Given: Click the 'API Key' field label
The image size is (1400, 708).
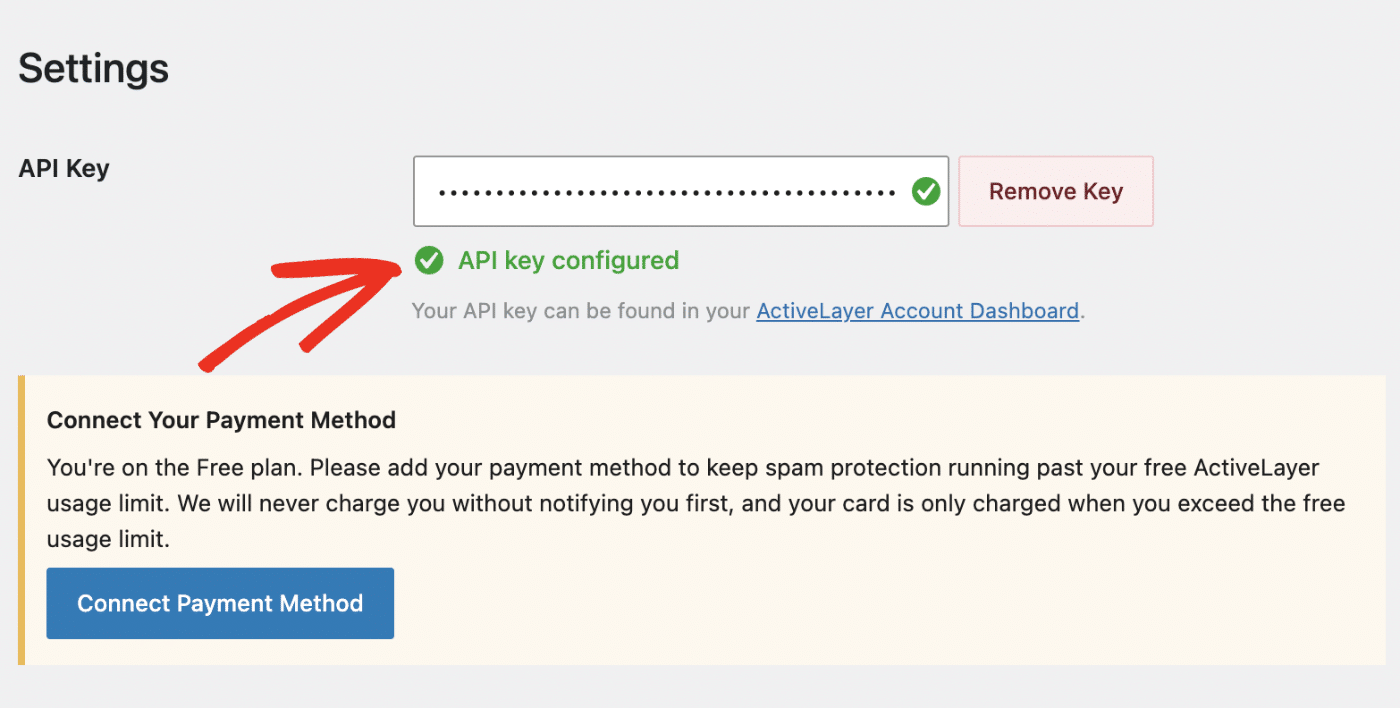Looking at the screenshot, I should (x=64, y=168).
